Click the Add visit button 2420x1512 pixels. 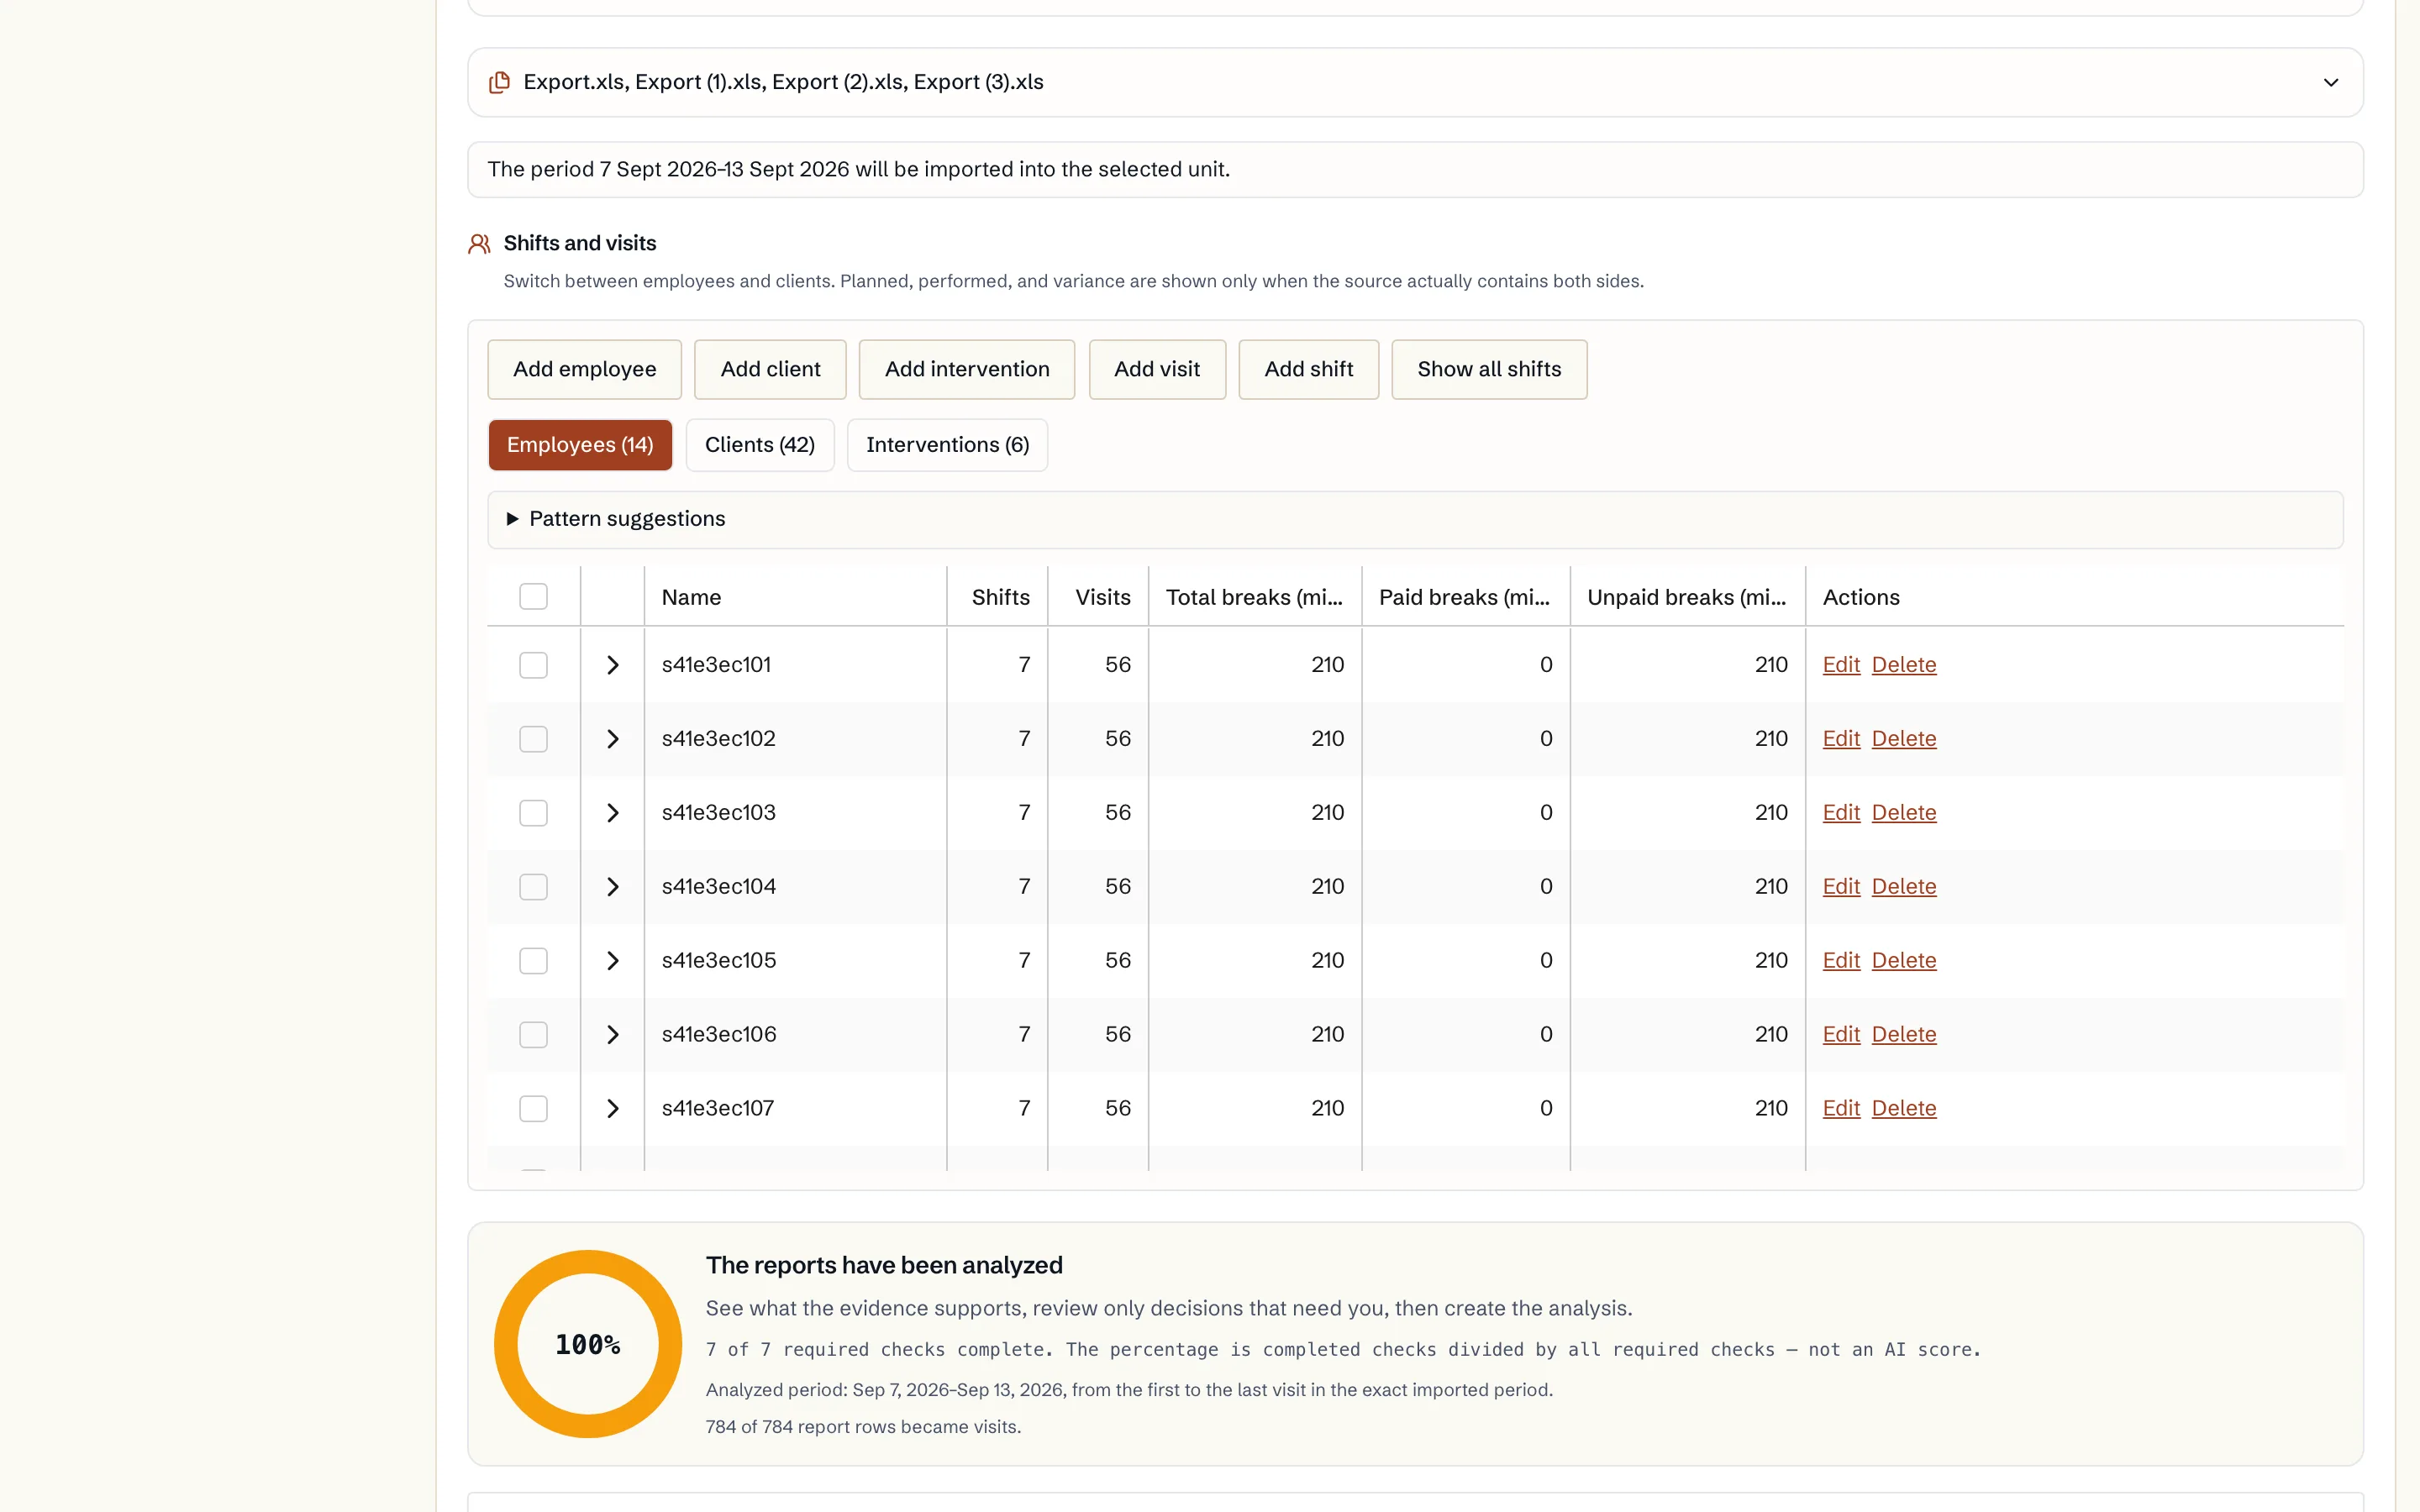click(1157, 369)
